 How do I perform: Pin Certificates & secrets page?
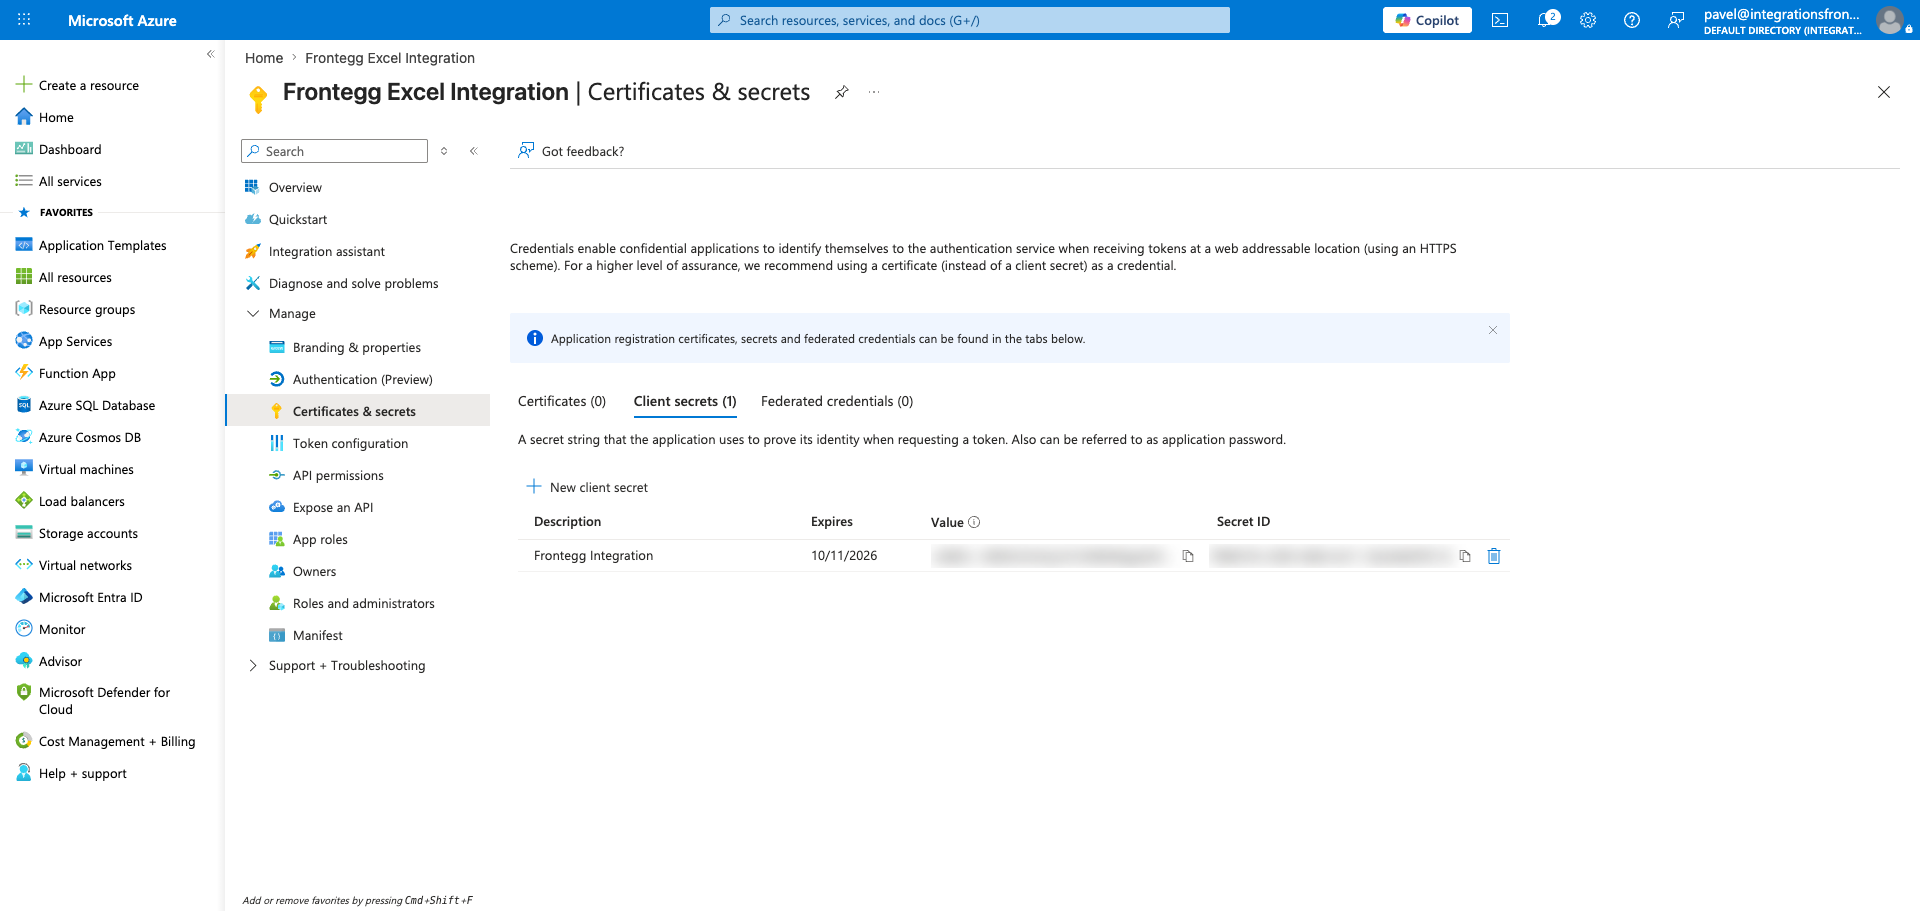point(842,92)
